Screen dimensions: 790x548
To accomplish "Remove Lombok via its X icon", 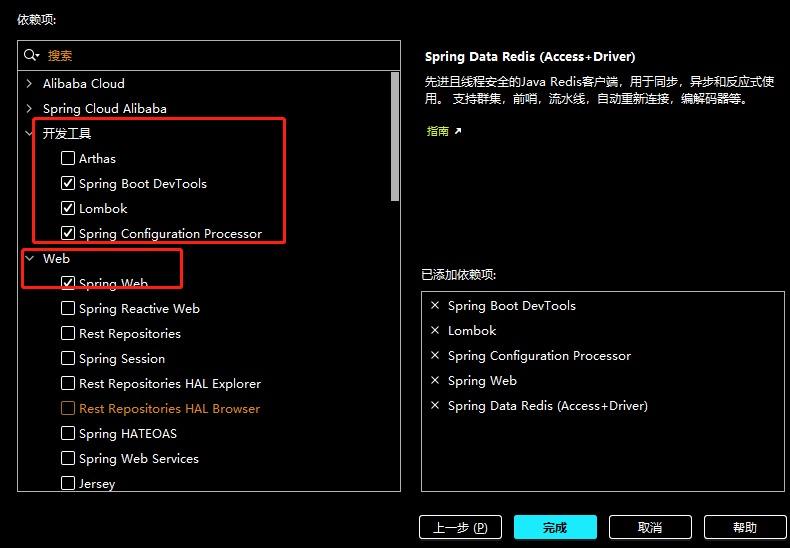I will [435, 330].
